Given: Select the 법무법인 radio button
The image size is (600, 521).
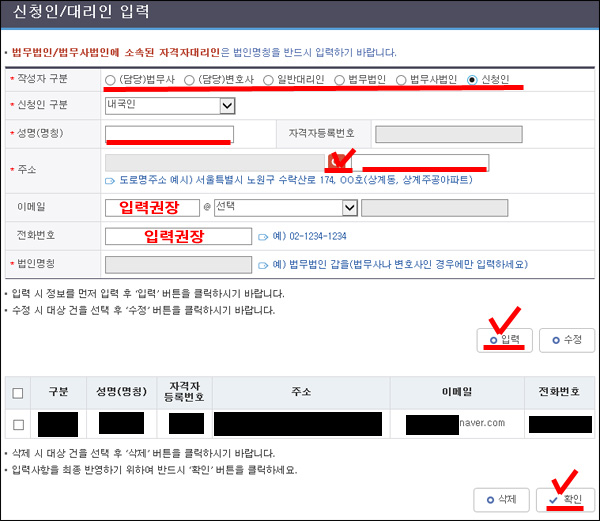Looking at the screenshot, I should (339, 80).
